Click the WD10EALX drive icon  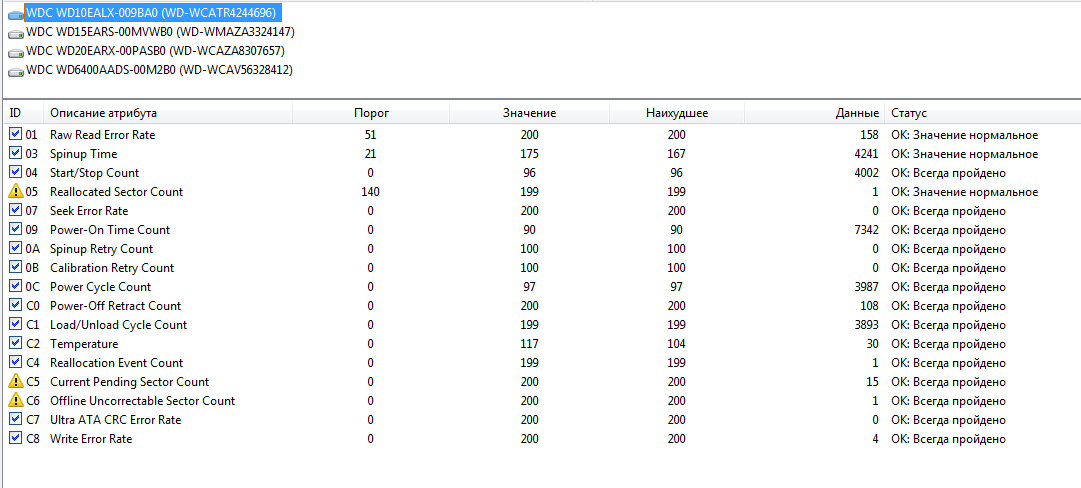(x=15, y=13)
